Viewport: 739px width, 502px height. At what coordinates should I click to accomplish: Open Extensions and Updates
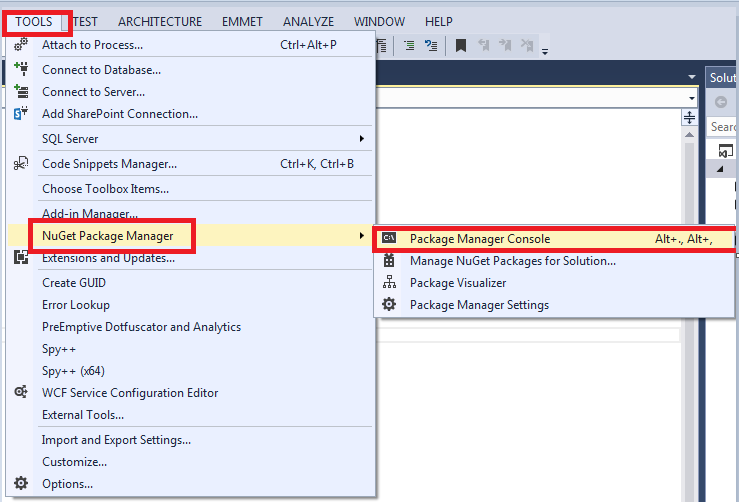(x=191, y=258)
